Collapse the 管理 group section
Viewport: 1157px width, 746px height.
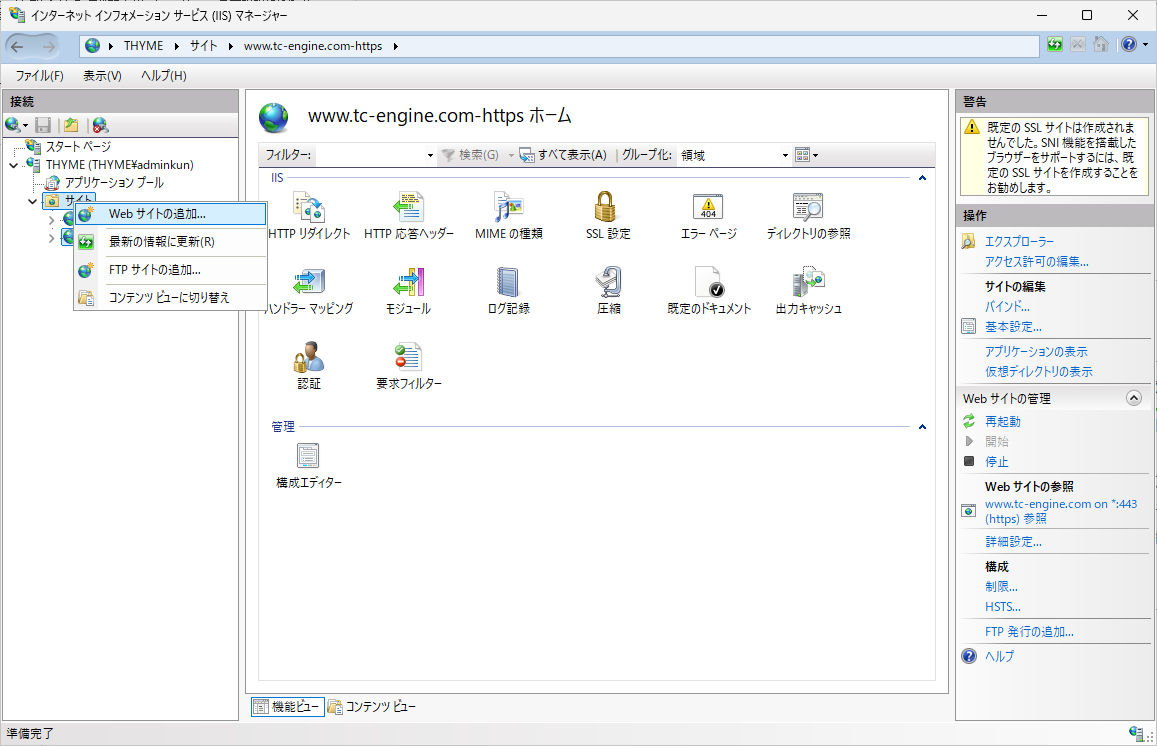coord(922,426)
